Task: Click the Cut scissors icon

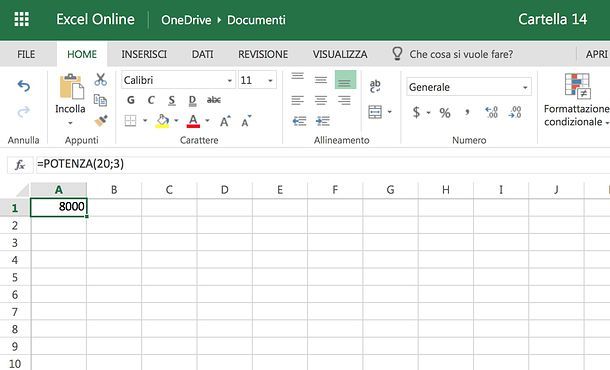Action: 101,79
